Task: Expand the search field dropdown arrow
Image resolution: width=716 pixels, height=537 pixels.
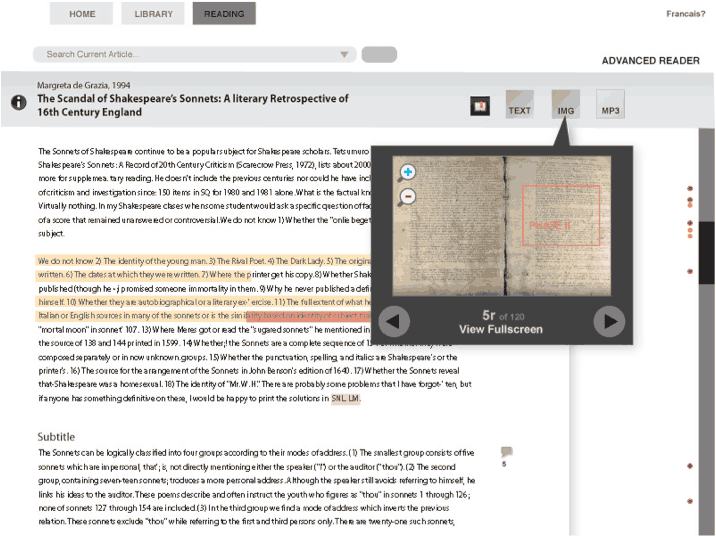Action: tap(344, 55)
